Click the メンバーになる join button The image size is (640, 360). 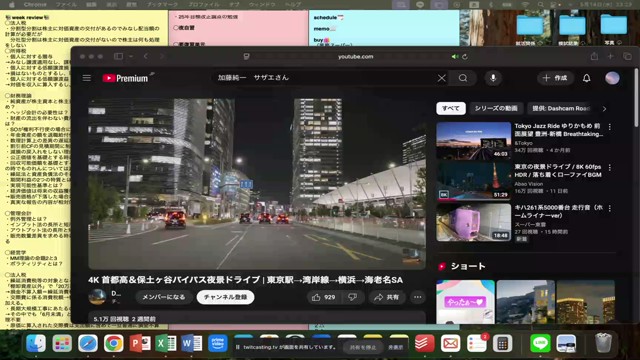163,297
